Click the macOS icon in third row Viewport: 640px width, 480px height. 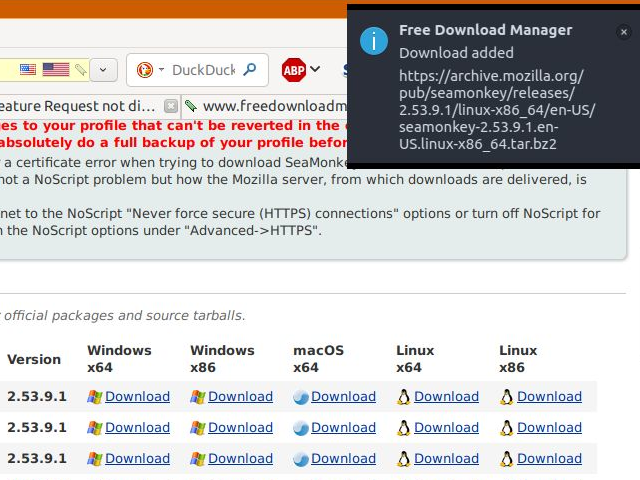click(x=301, y=459)
